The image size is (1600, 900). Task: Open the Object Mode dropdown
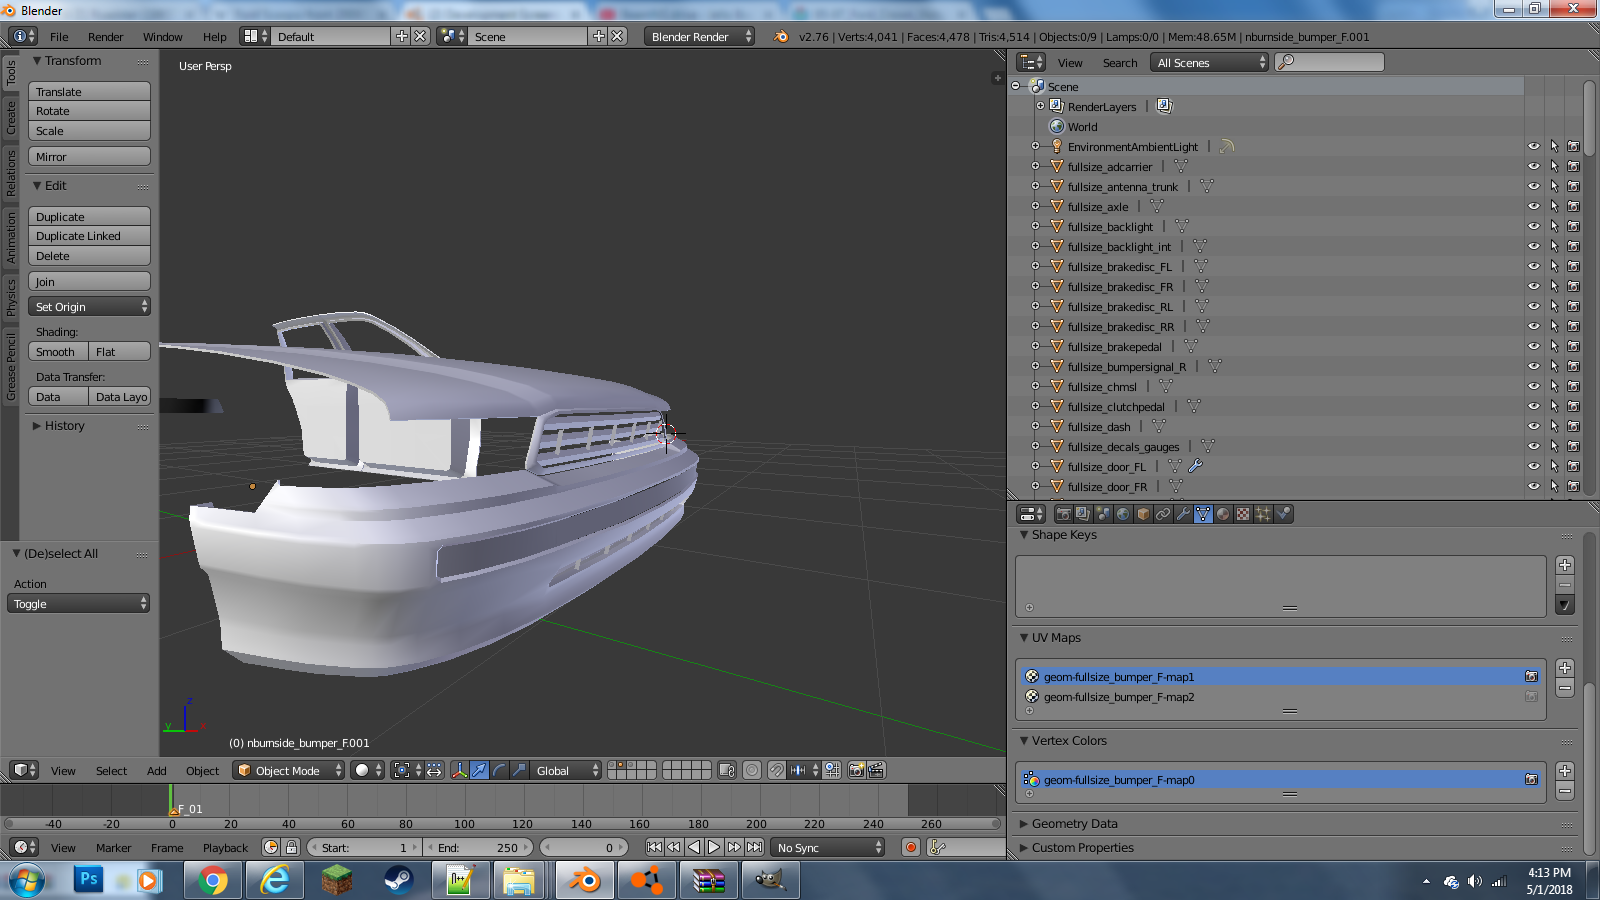tap(289, 770)
